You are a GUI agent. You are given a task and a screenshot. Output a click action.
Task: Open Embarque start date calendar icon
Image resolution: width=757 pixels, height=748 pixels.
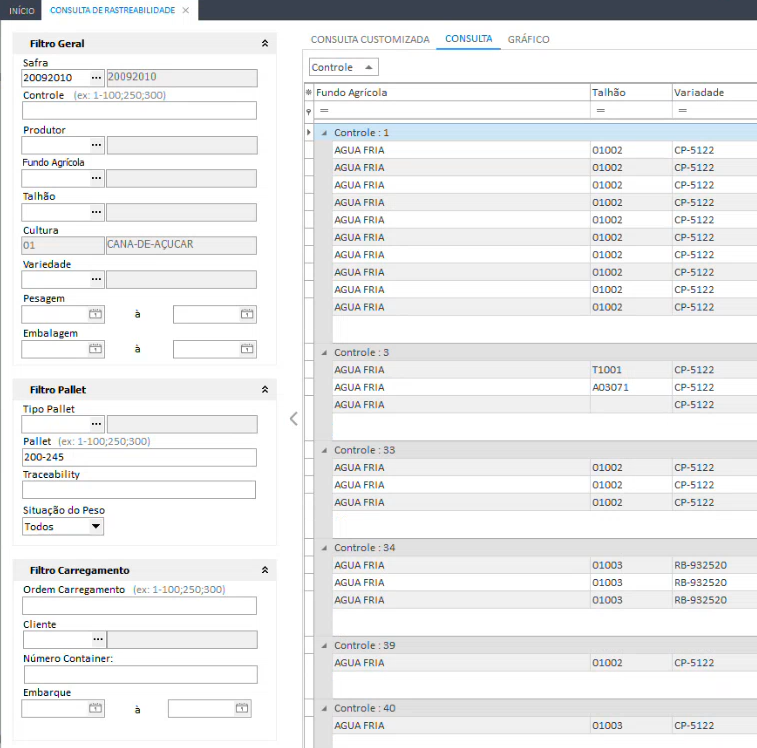(96, 708)
